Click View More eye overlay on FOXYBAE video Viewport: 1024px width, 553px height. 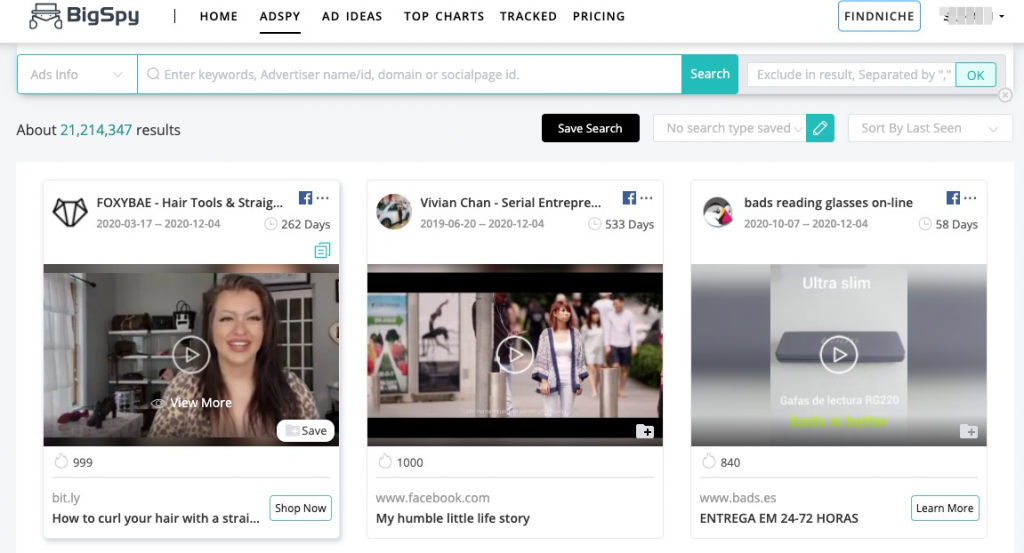[x=191, y=403]
